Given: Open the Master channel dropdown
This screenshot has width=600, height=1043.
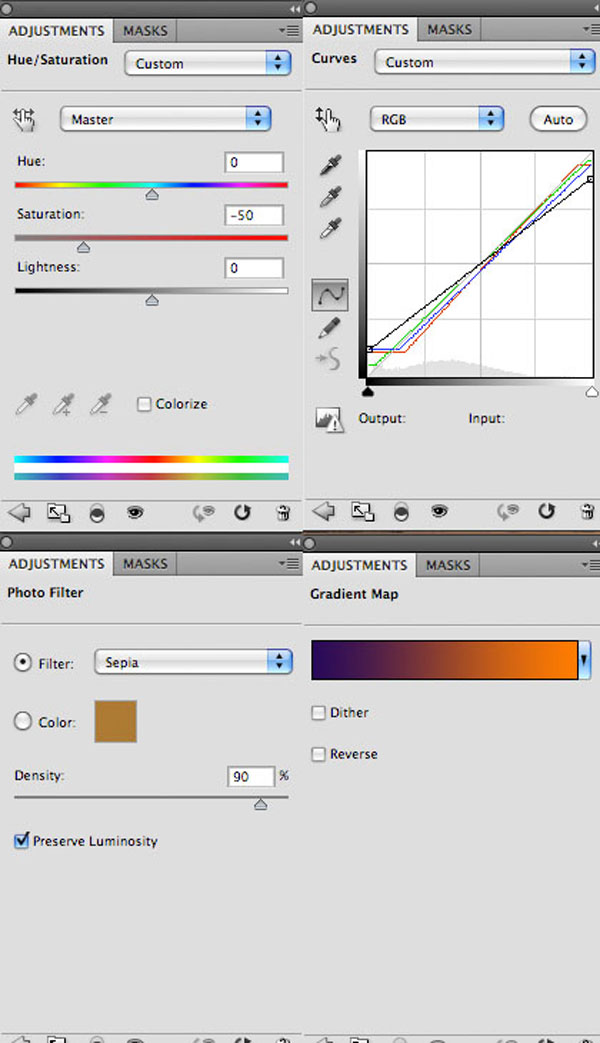Looking at the screenshot, I should pyautogui.click(x=165, y=119).
